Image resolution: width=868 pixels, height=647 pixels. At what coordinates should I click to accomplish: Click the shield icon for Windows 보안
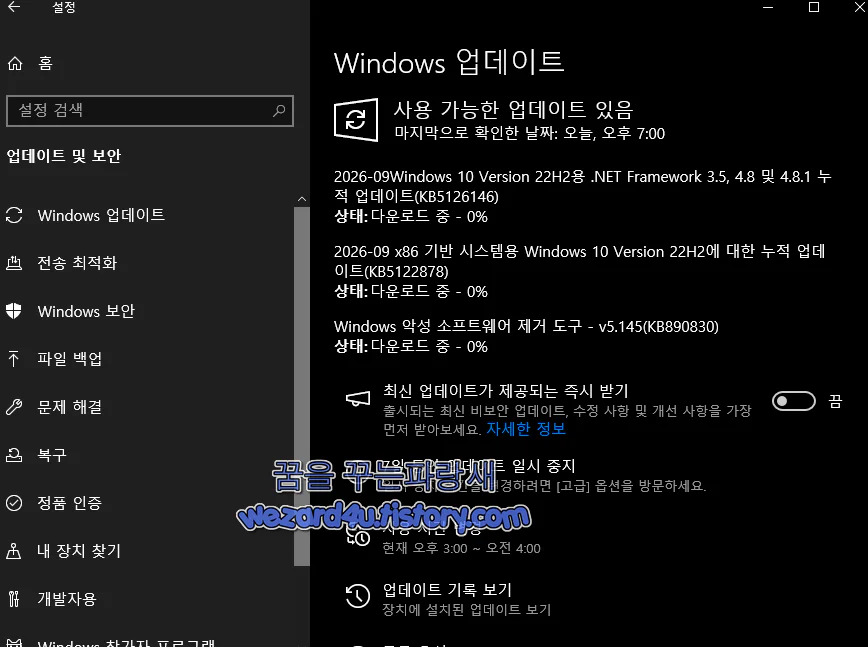(14, 311)
